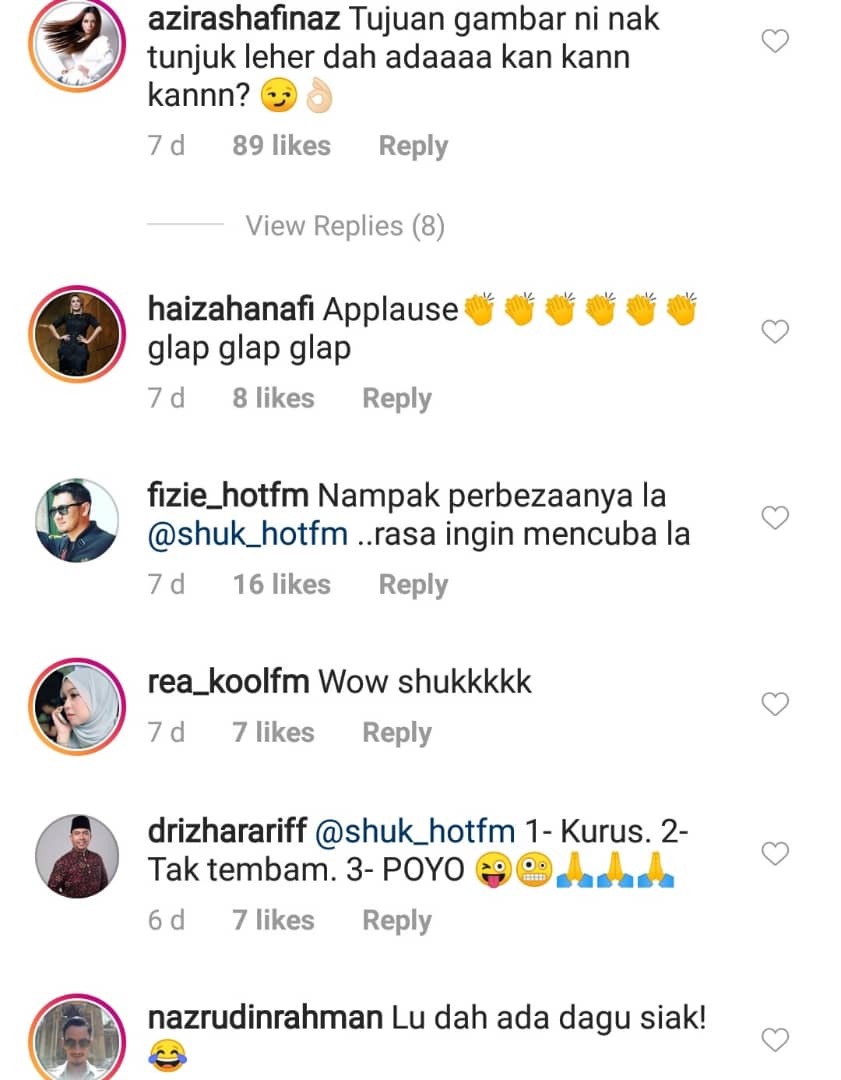Open @shuk_hotfm mention in drizharariff's comment

[x=415, y=831]
